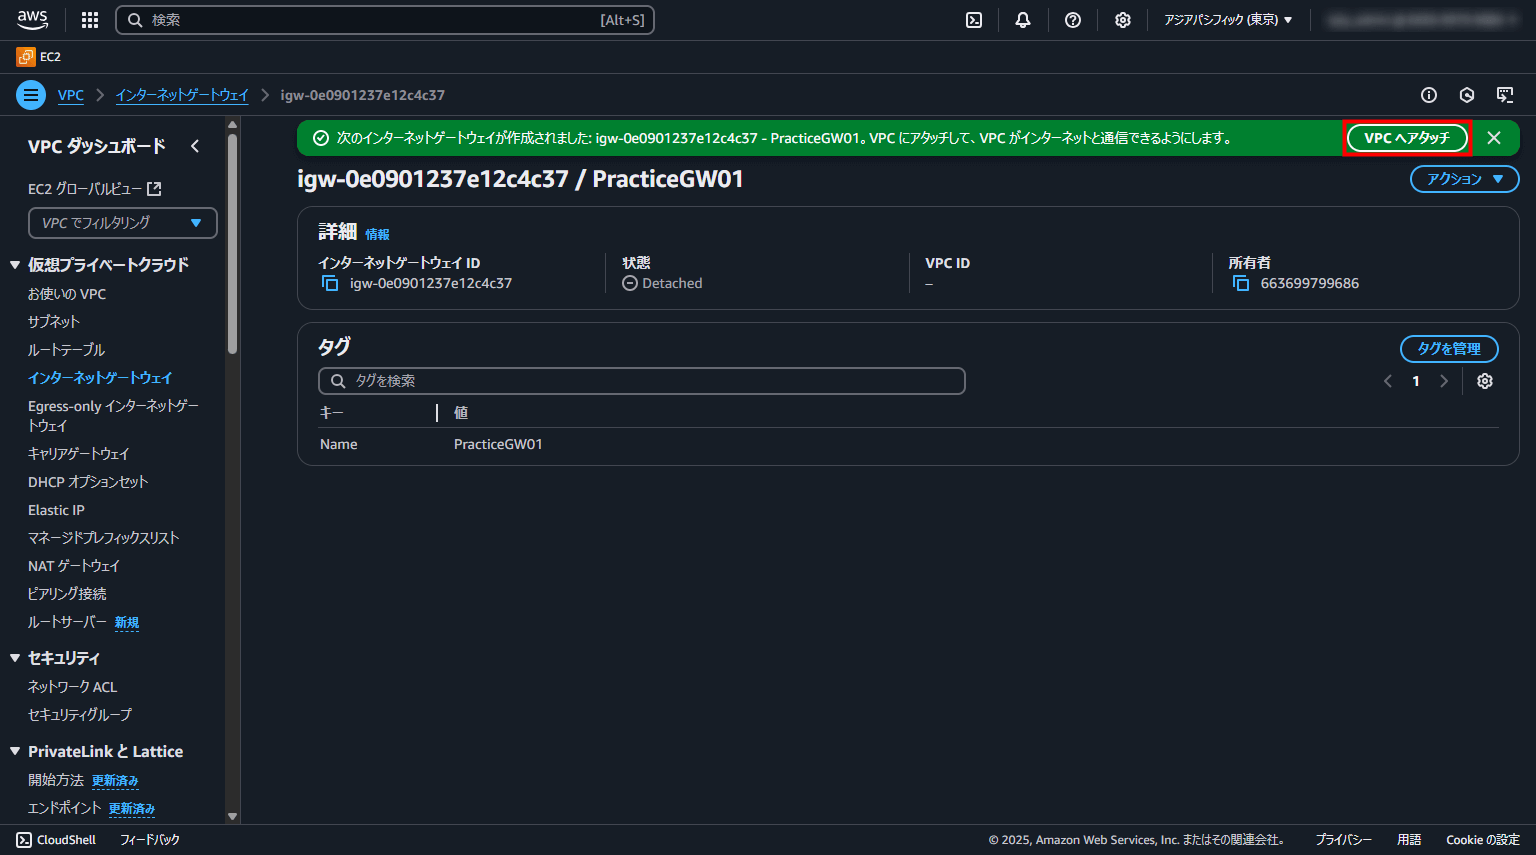Click the Name tag key cell
The width and height of the screenshot is (1536, 855).
point(339,444)
